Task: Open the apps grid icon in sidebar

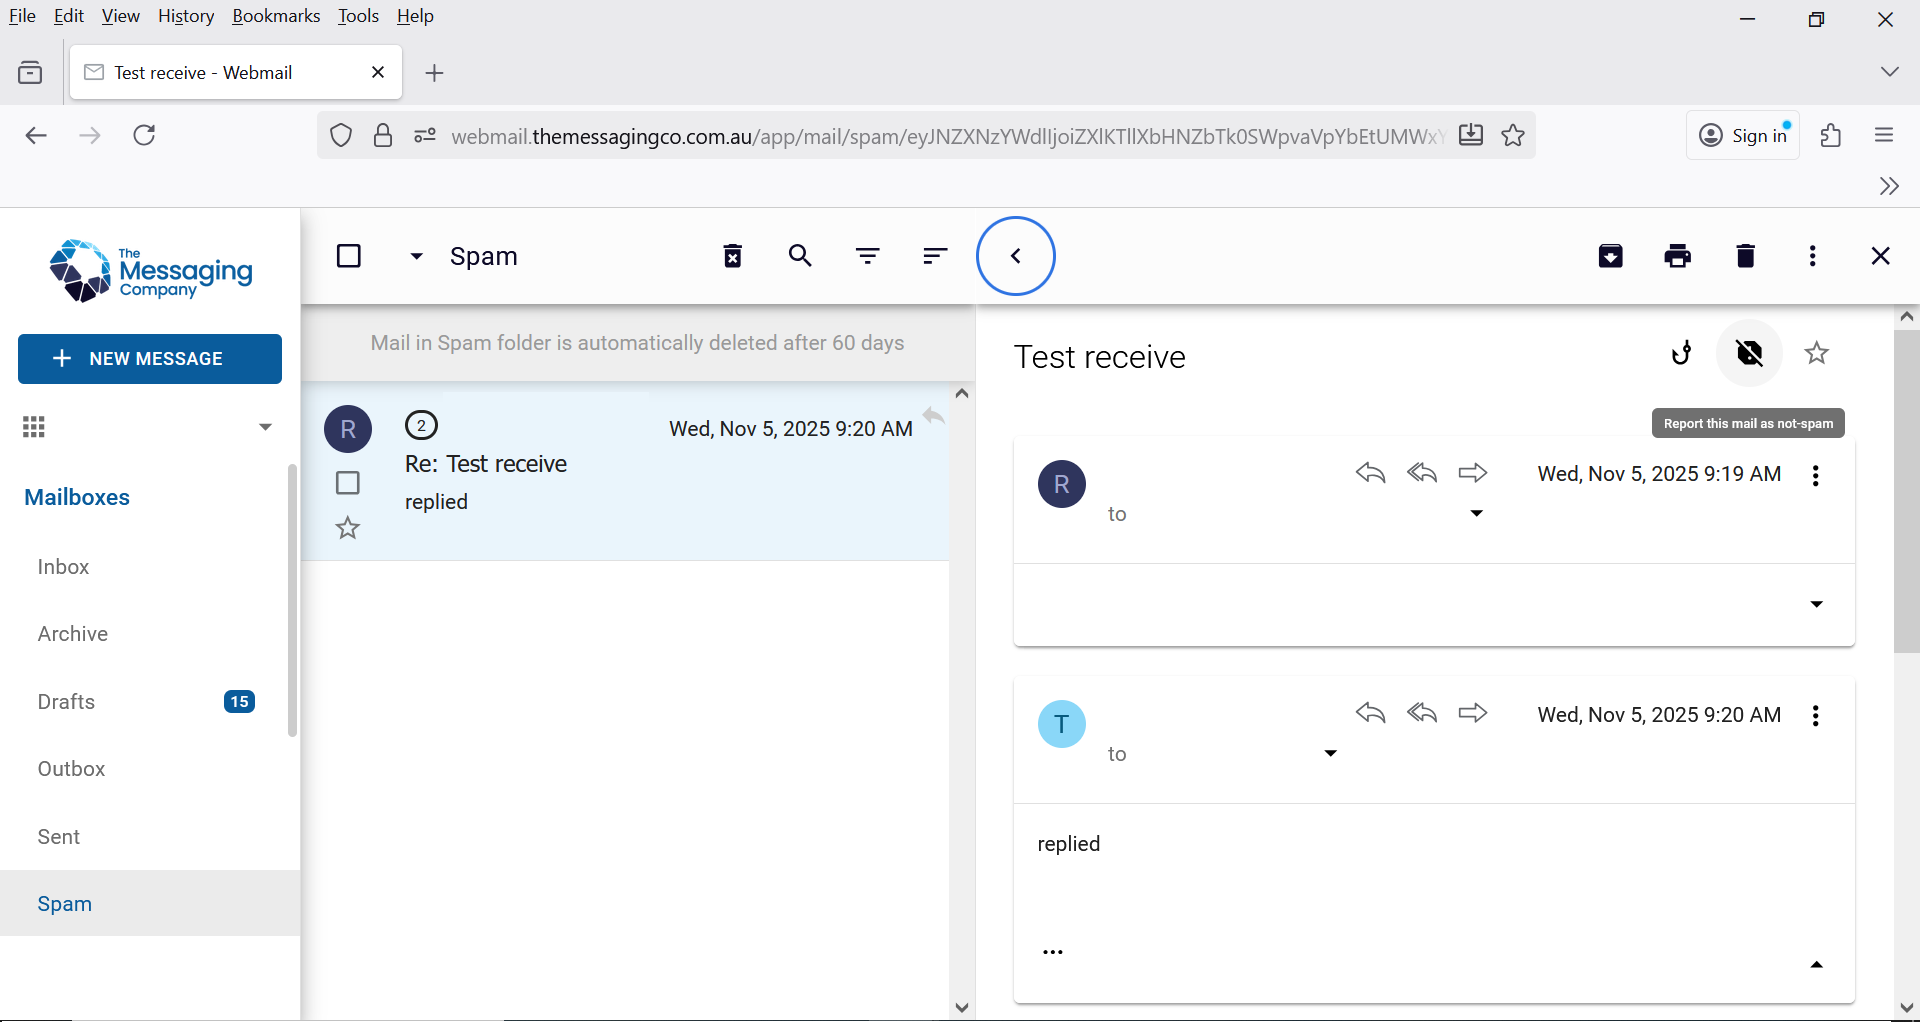Action: click(x=34, y=427)
